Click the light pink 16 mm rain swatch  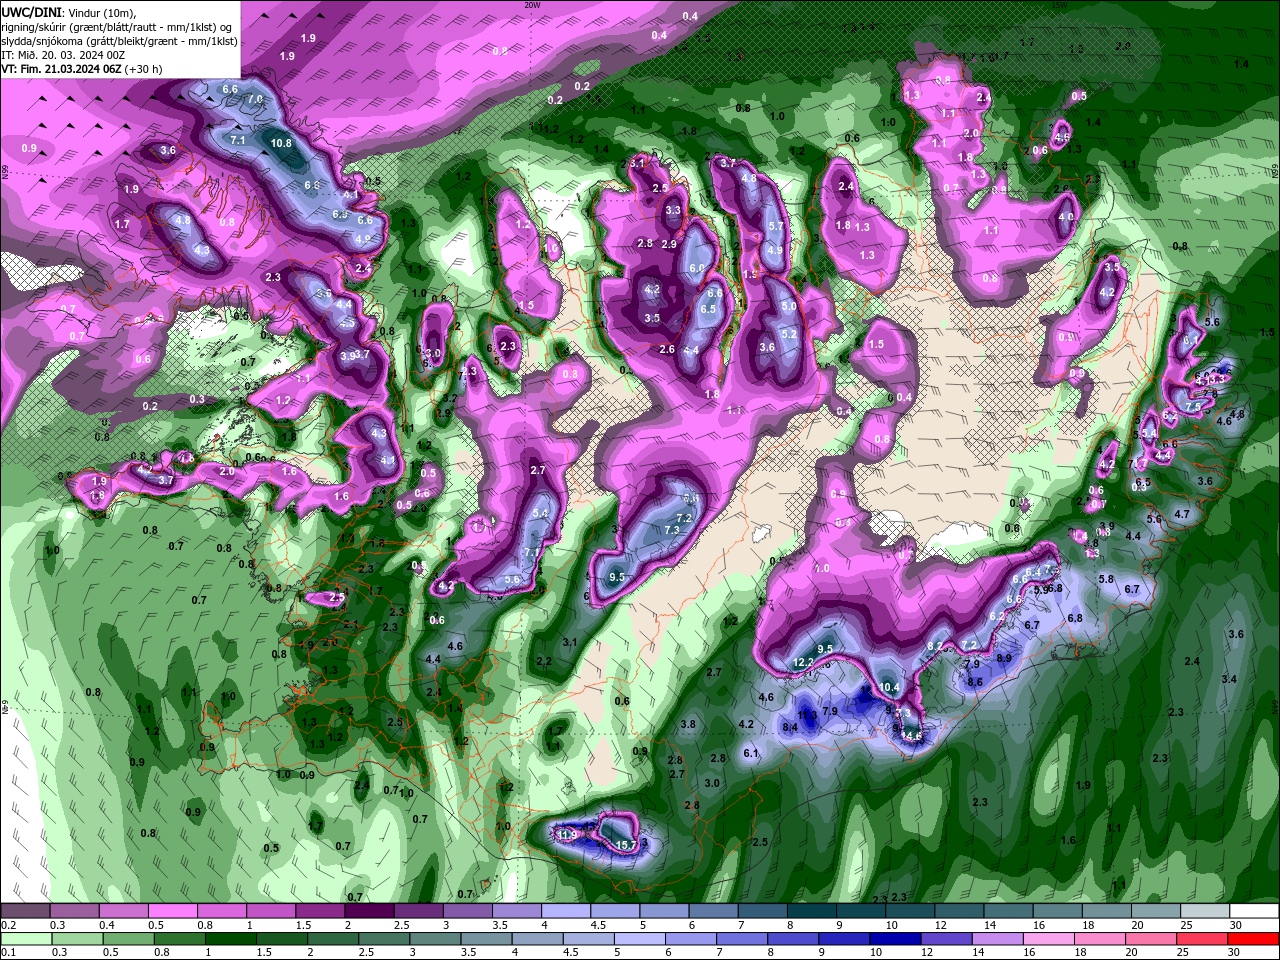click(x=1049, y=938)
